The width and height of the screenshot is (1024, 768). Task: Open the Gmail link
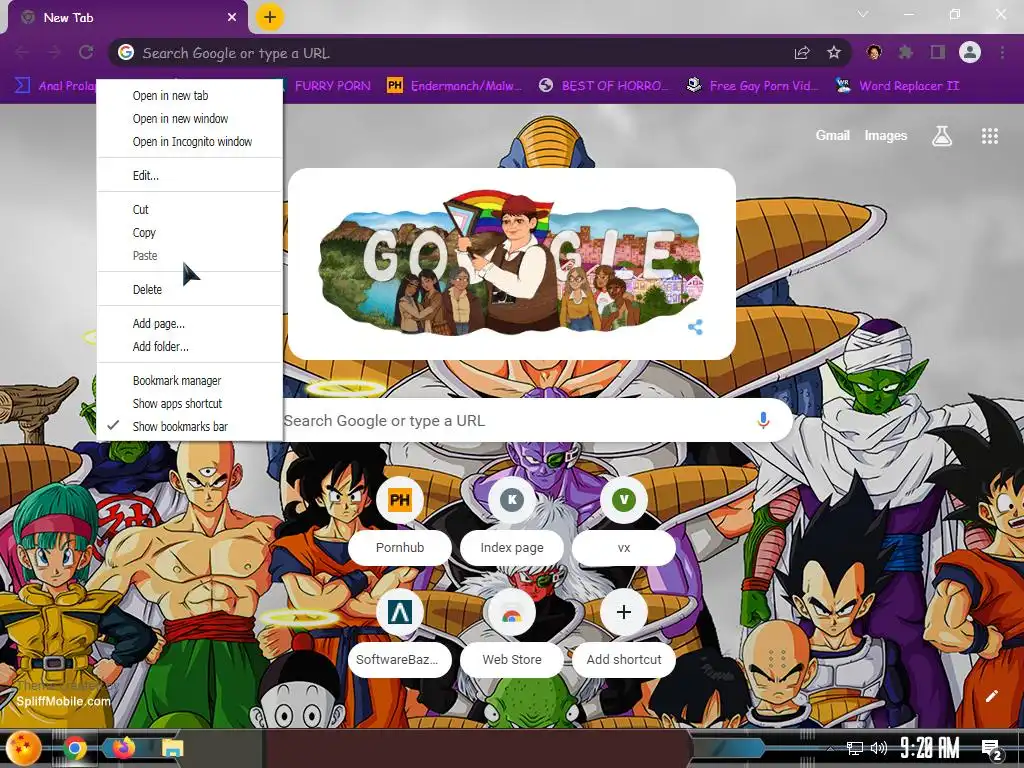click(832, 135)
